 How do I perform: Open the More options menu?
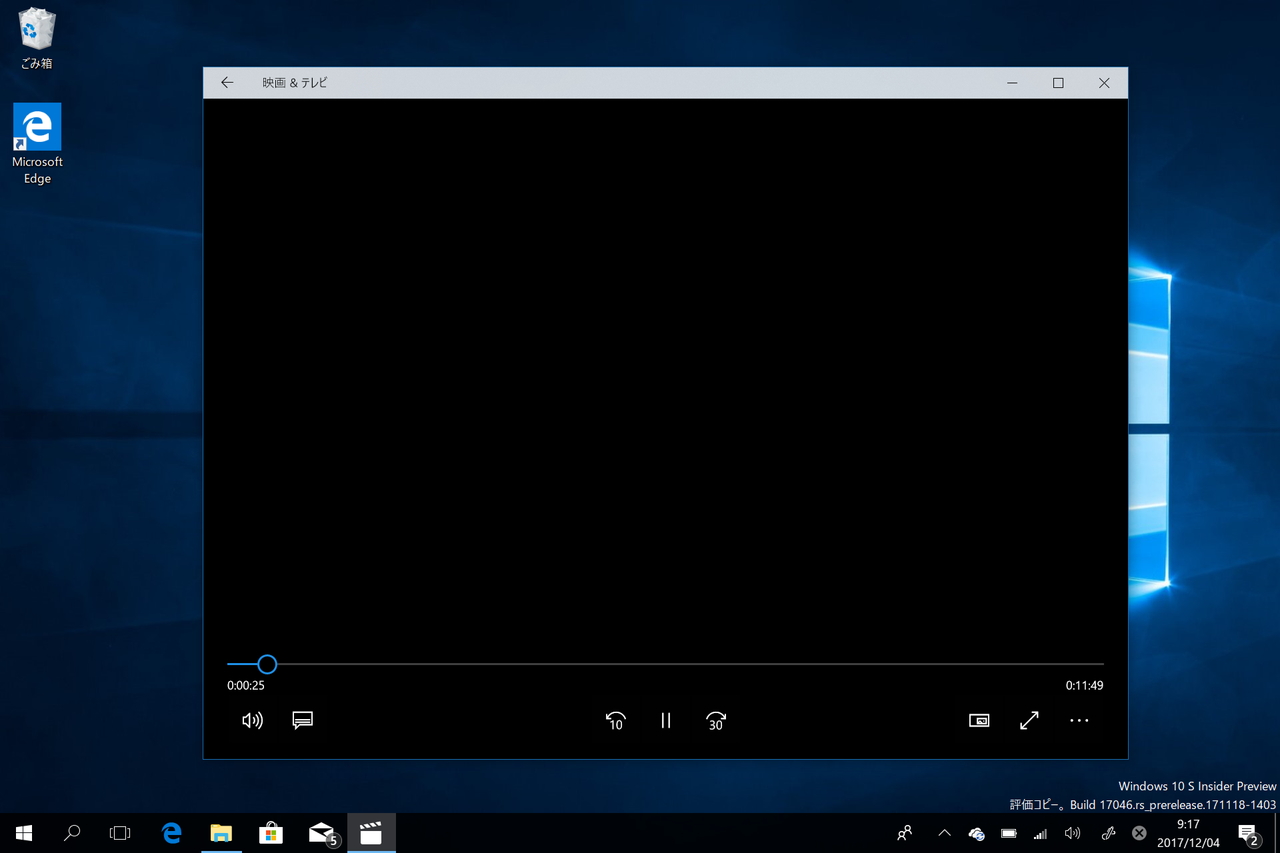[x=1078, y=720]
